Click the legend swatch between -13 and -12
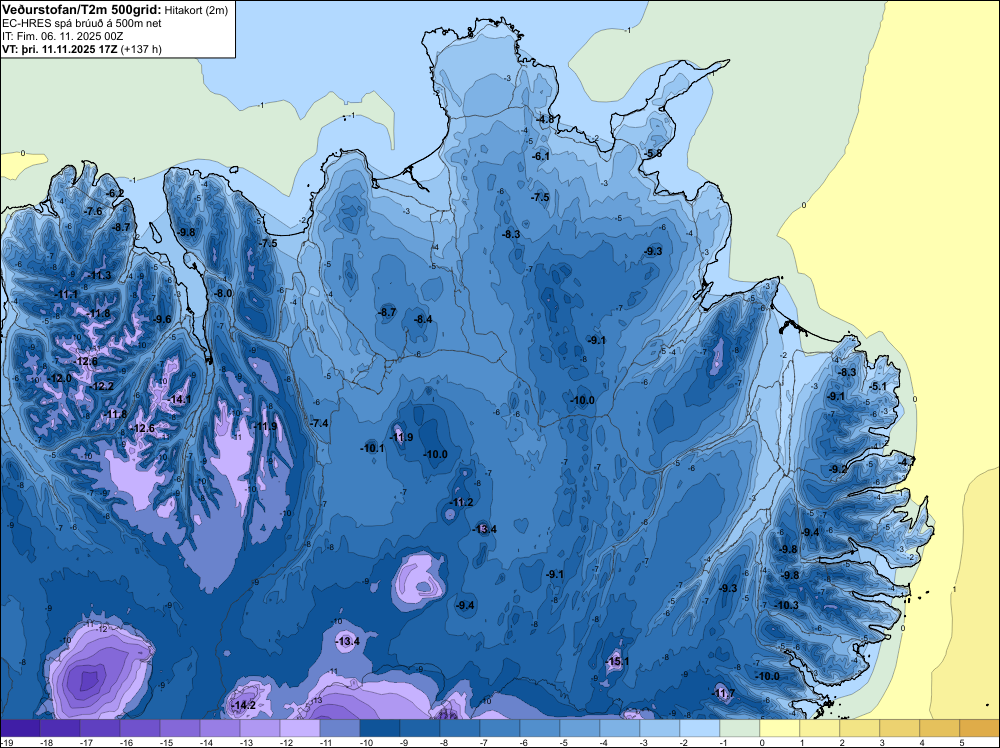This screenshot has height=748, width=1000. pyautogui.click(x=260, y=728)
